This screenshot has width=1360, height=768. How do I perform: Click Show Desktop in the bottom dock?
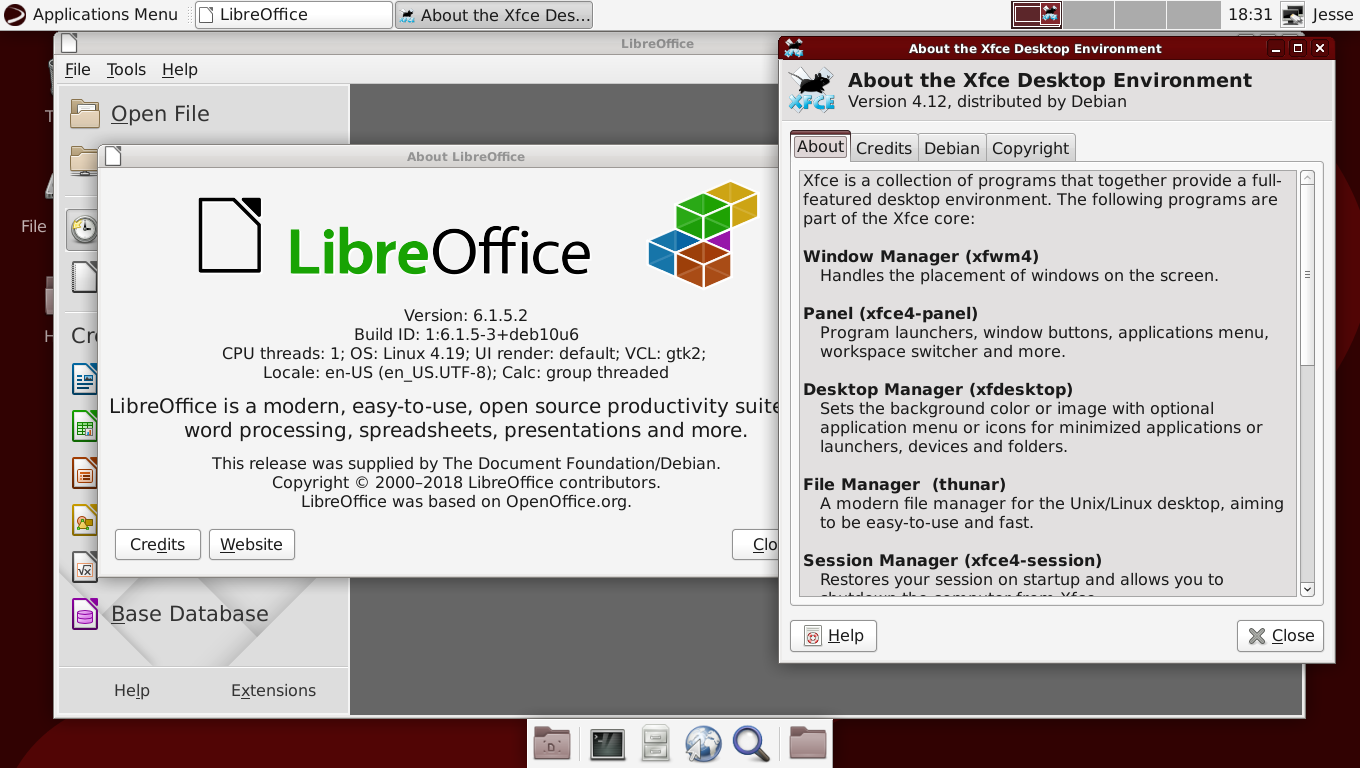coord(552,744)
